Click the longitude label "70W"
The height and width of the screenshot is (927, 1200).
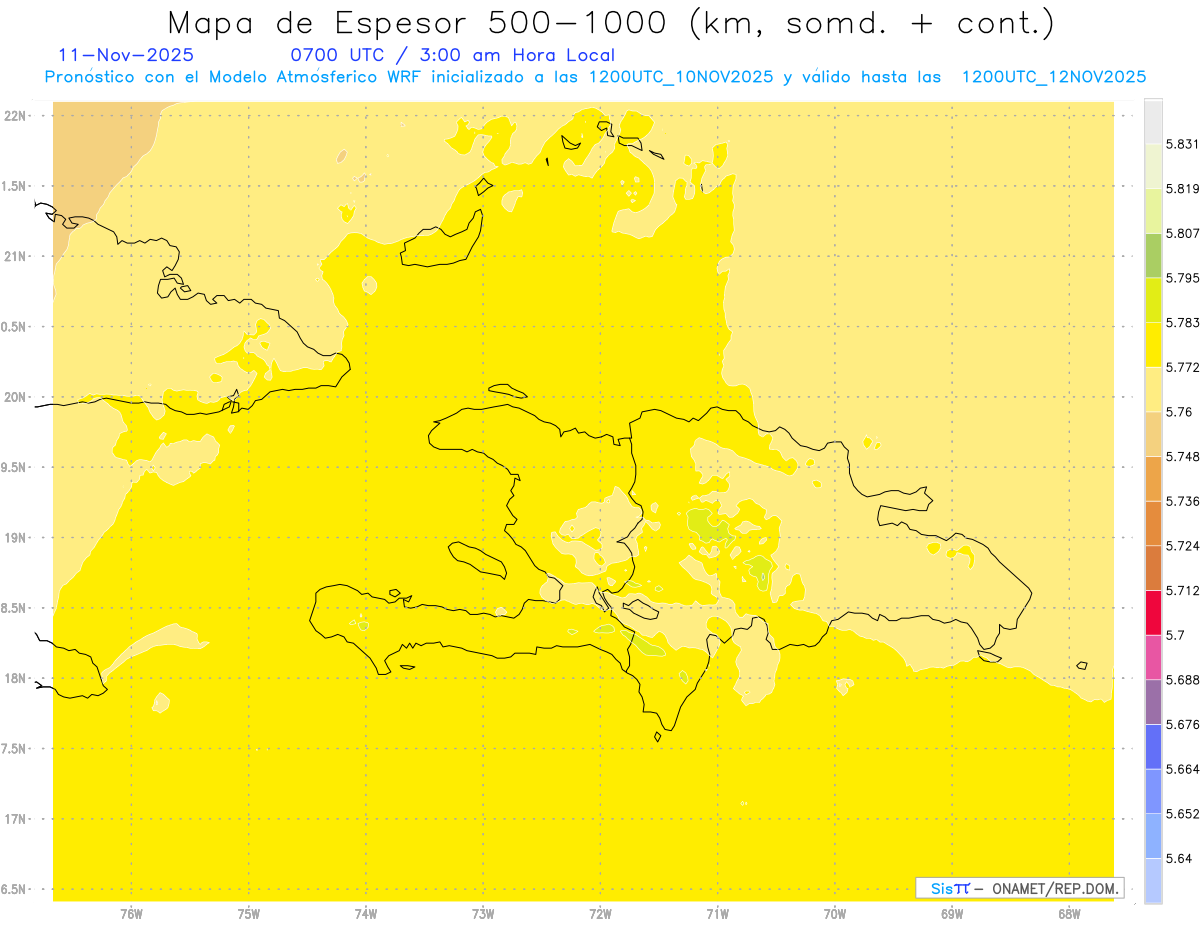(x=835, y=914)
